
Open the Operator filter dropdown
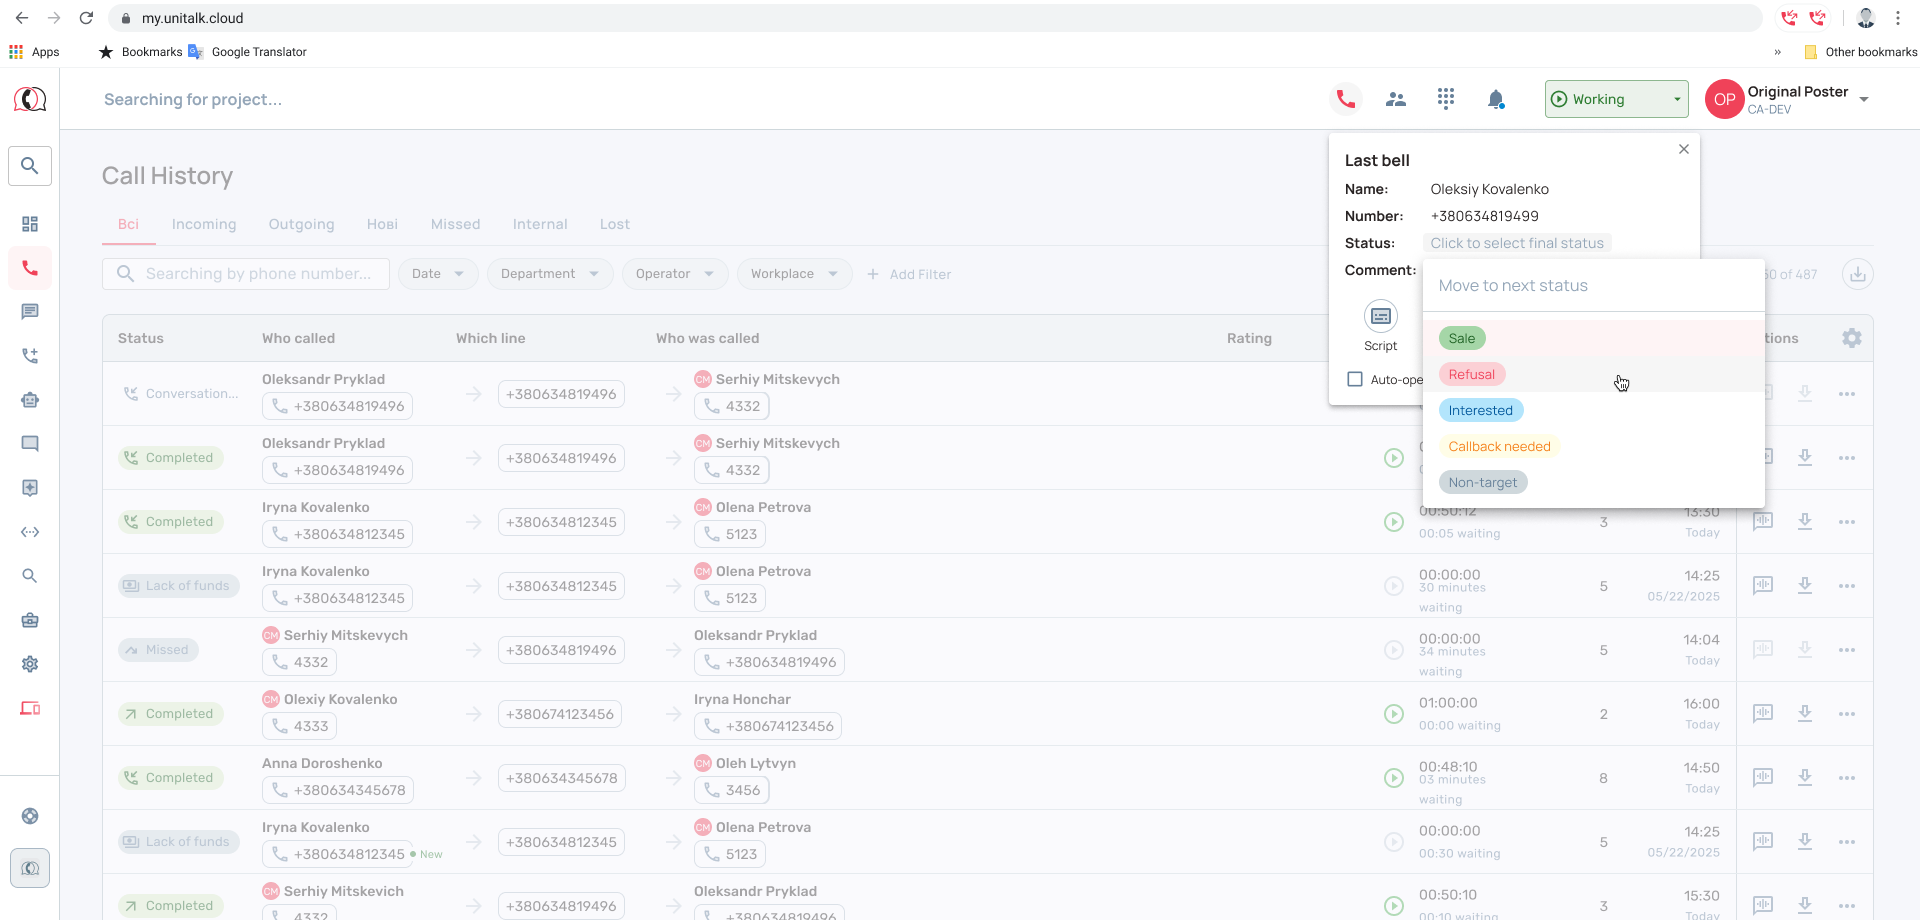point(675,274)
